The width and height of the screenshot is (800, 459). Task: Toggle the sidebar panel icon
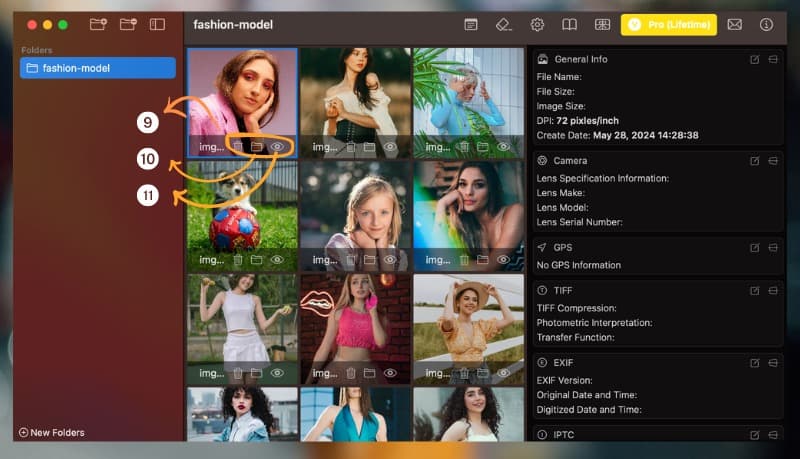tap(157, 24)
